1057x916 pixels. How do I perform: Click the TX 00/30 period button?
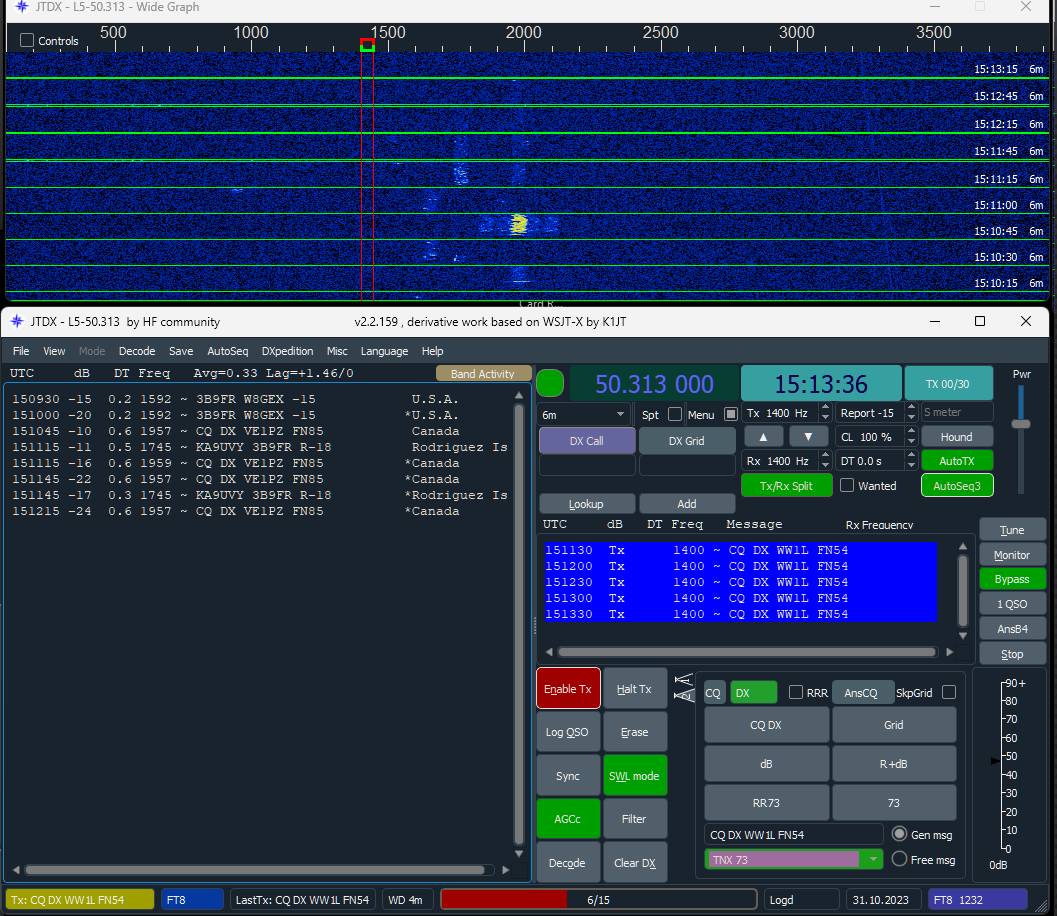[948, 384]
